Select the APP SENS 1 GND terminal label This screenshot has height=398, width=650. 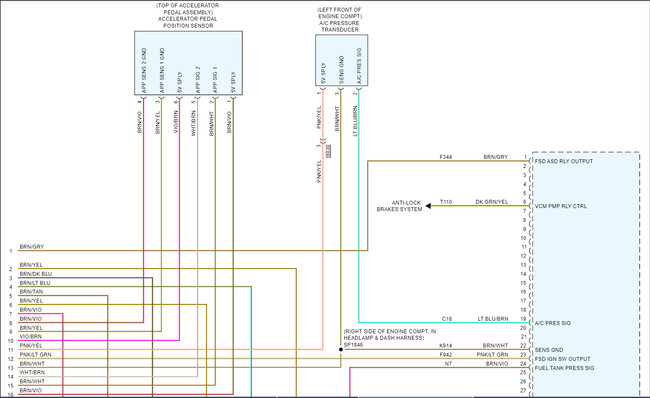pos(162,70)
